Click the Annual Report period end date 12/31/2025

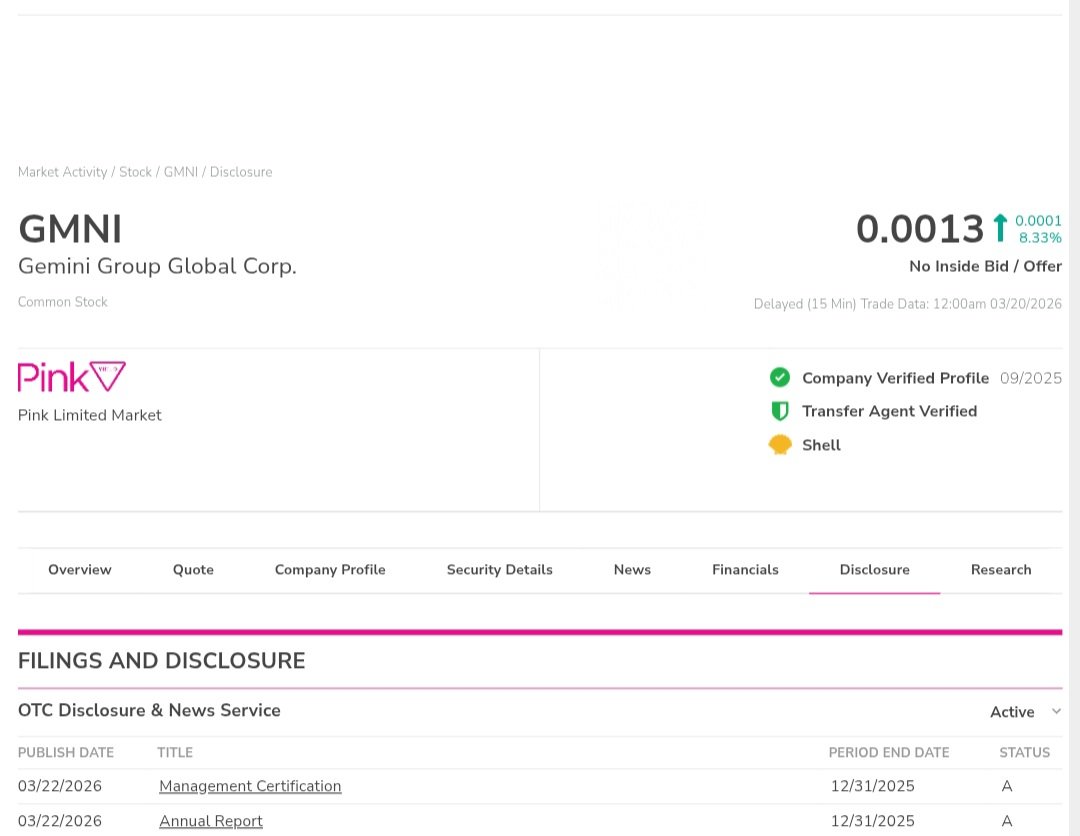(873, 821)
